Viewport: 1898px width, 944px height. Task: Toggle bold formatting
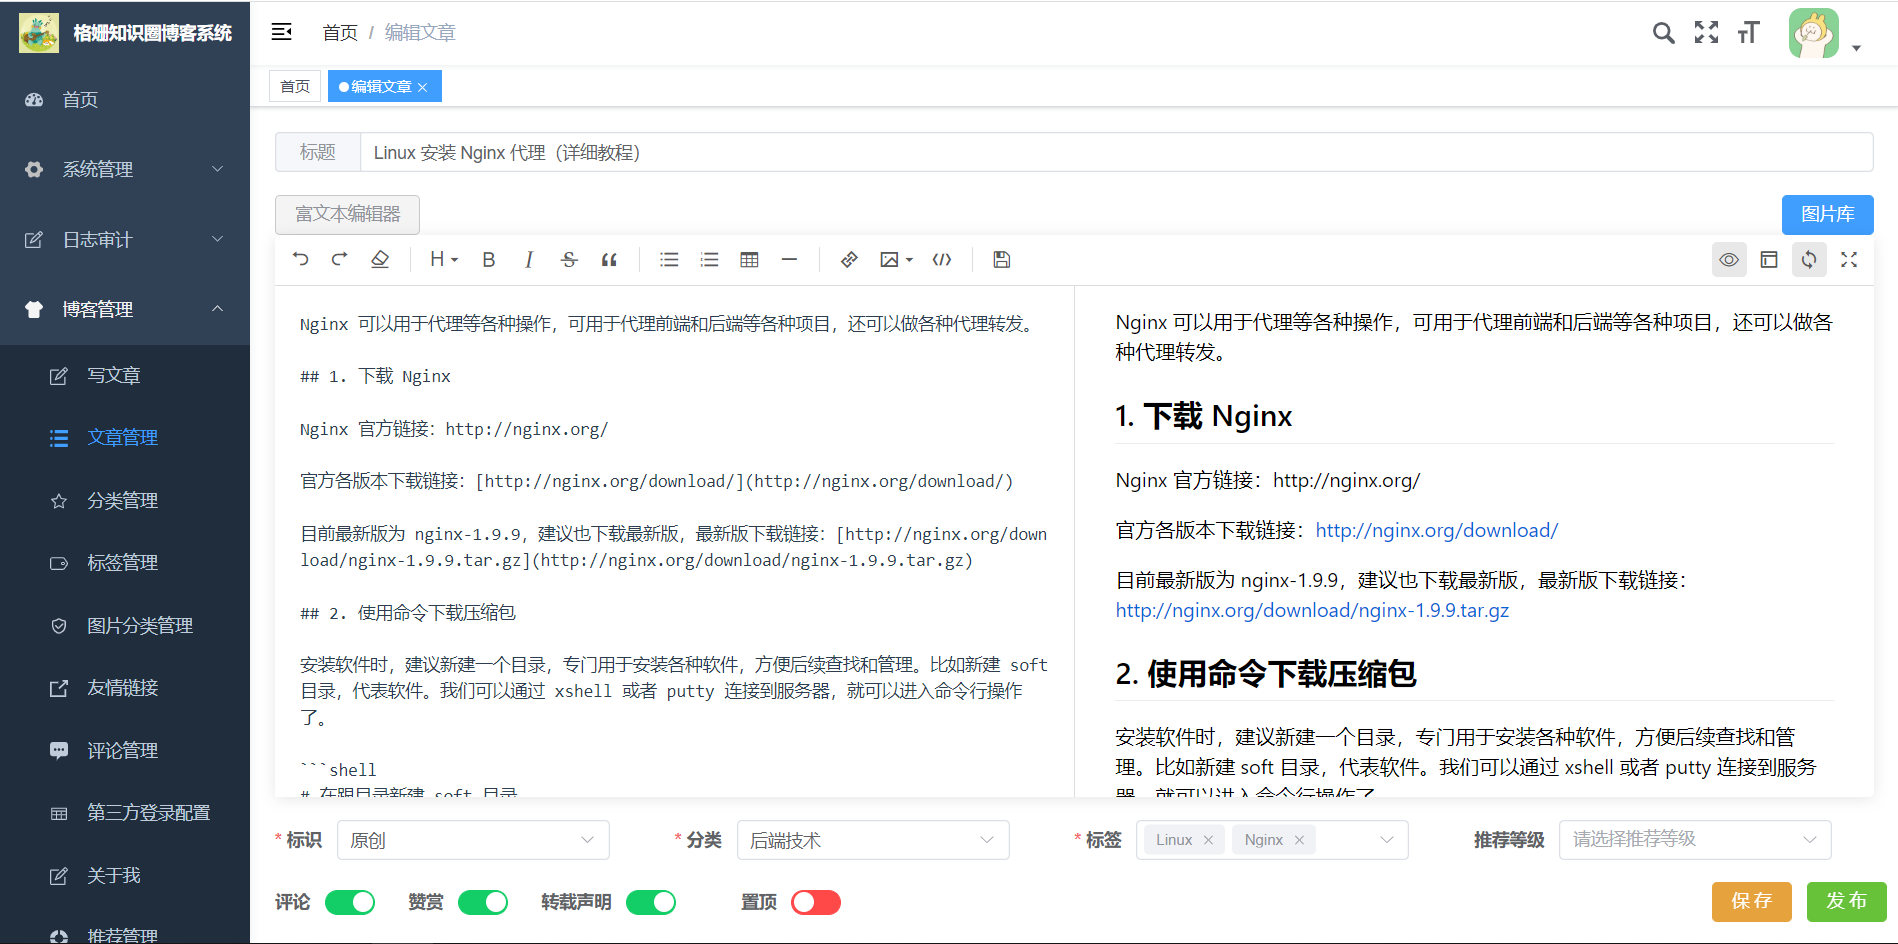pyautogui.click(x=489, y=260)
